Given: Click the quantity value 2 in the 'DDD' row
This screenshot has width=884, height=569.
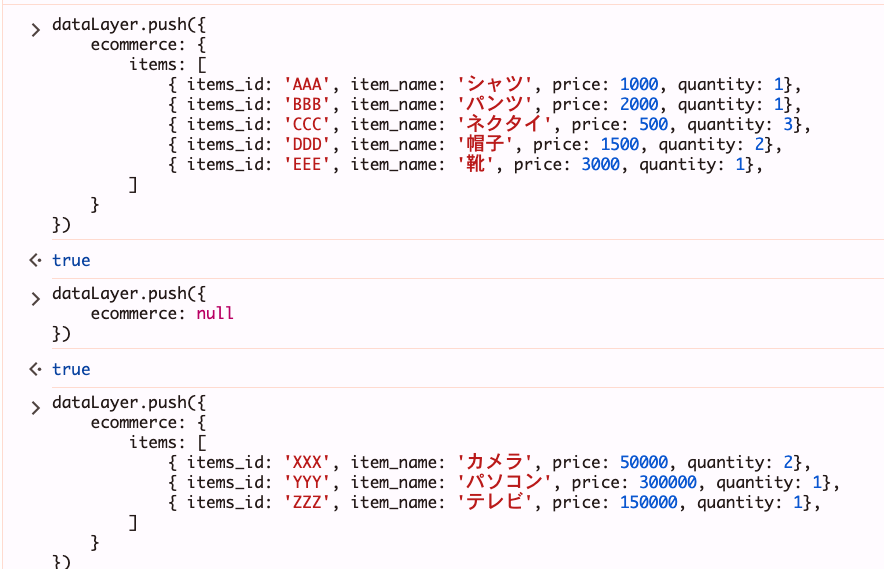Looking at the screenshot, I should point(759,145).
